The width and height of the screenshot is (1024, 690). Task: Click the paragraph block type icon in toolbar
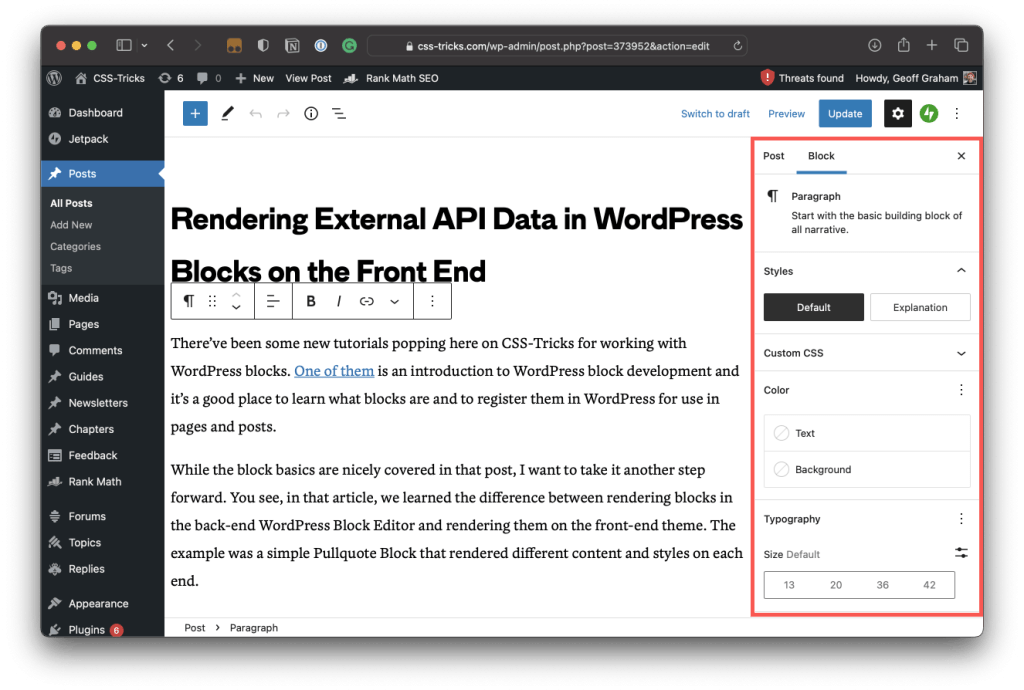click(x=189, y=301)
